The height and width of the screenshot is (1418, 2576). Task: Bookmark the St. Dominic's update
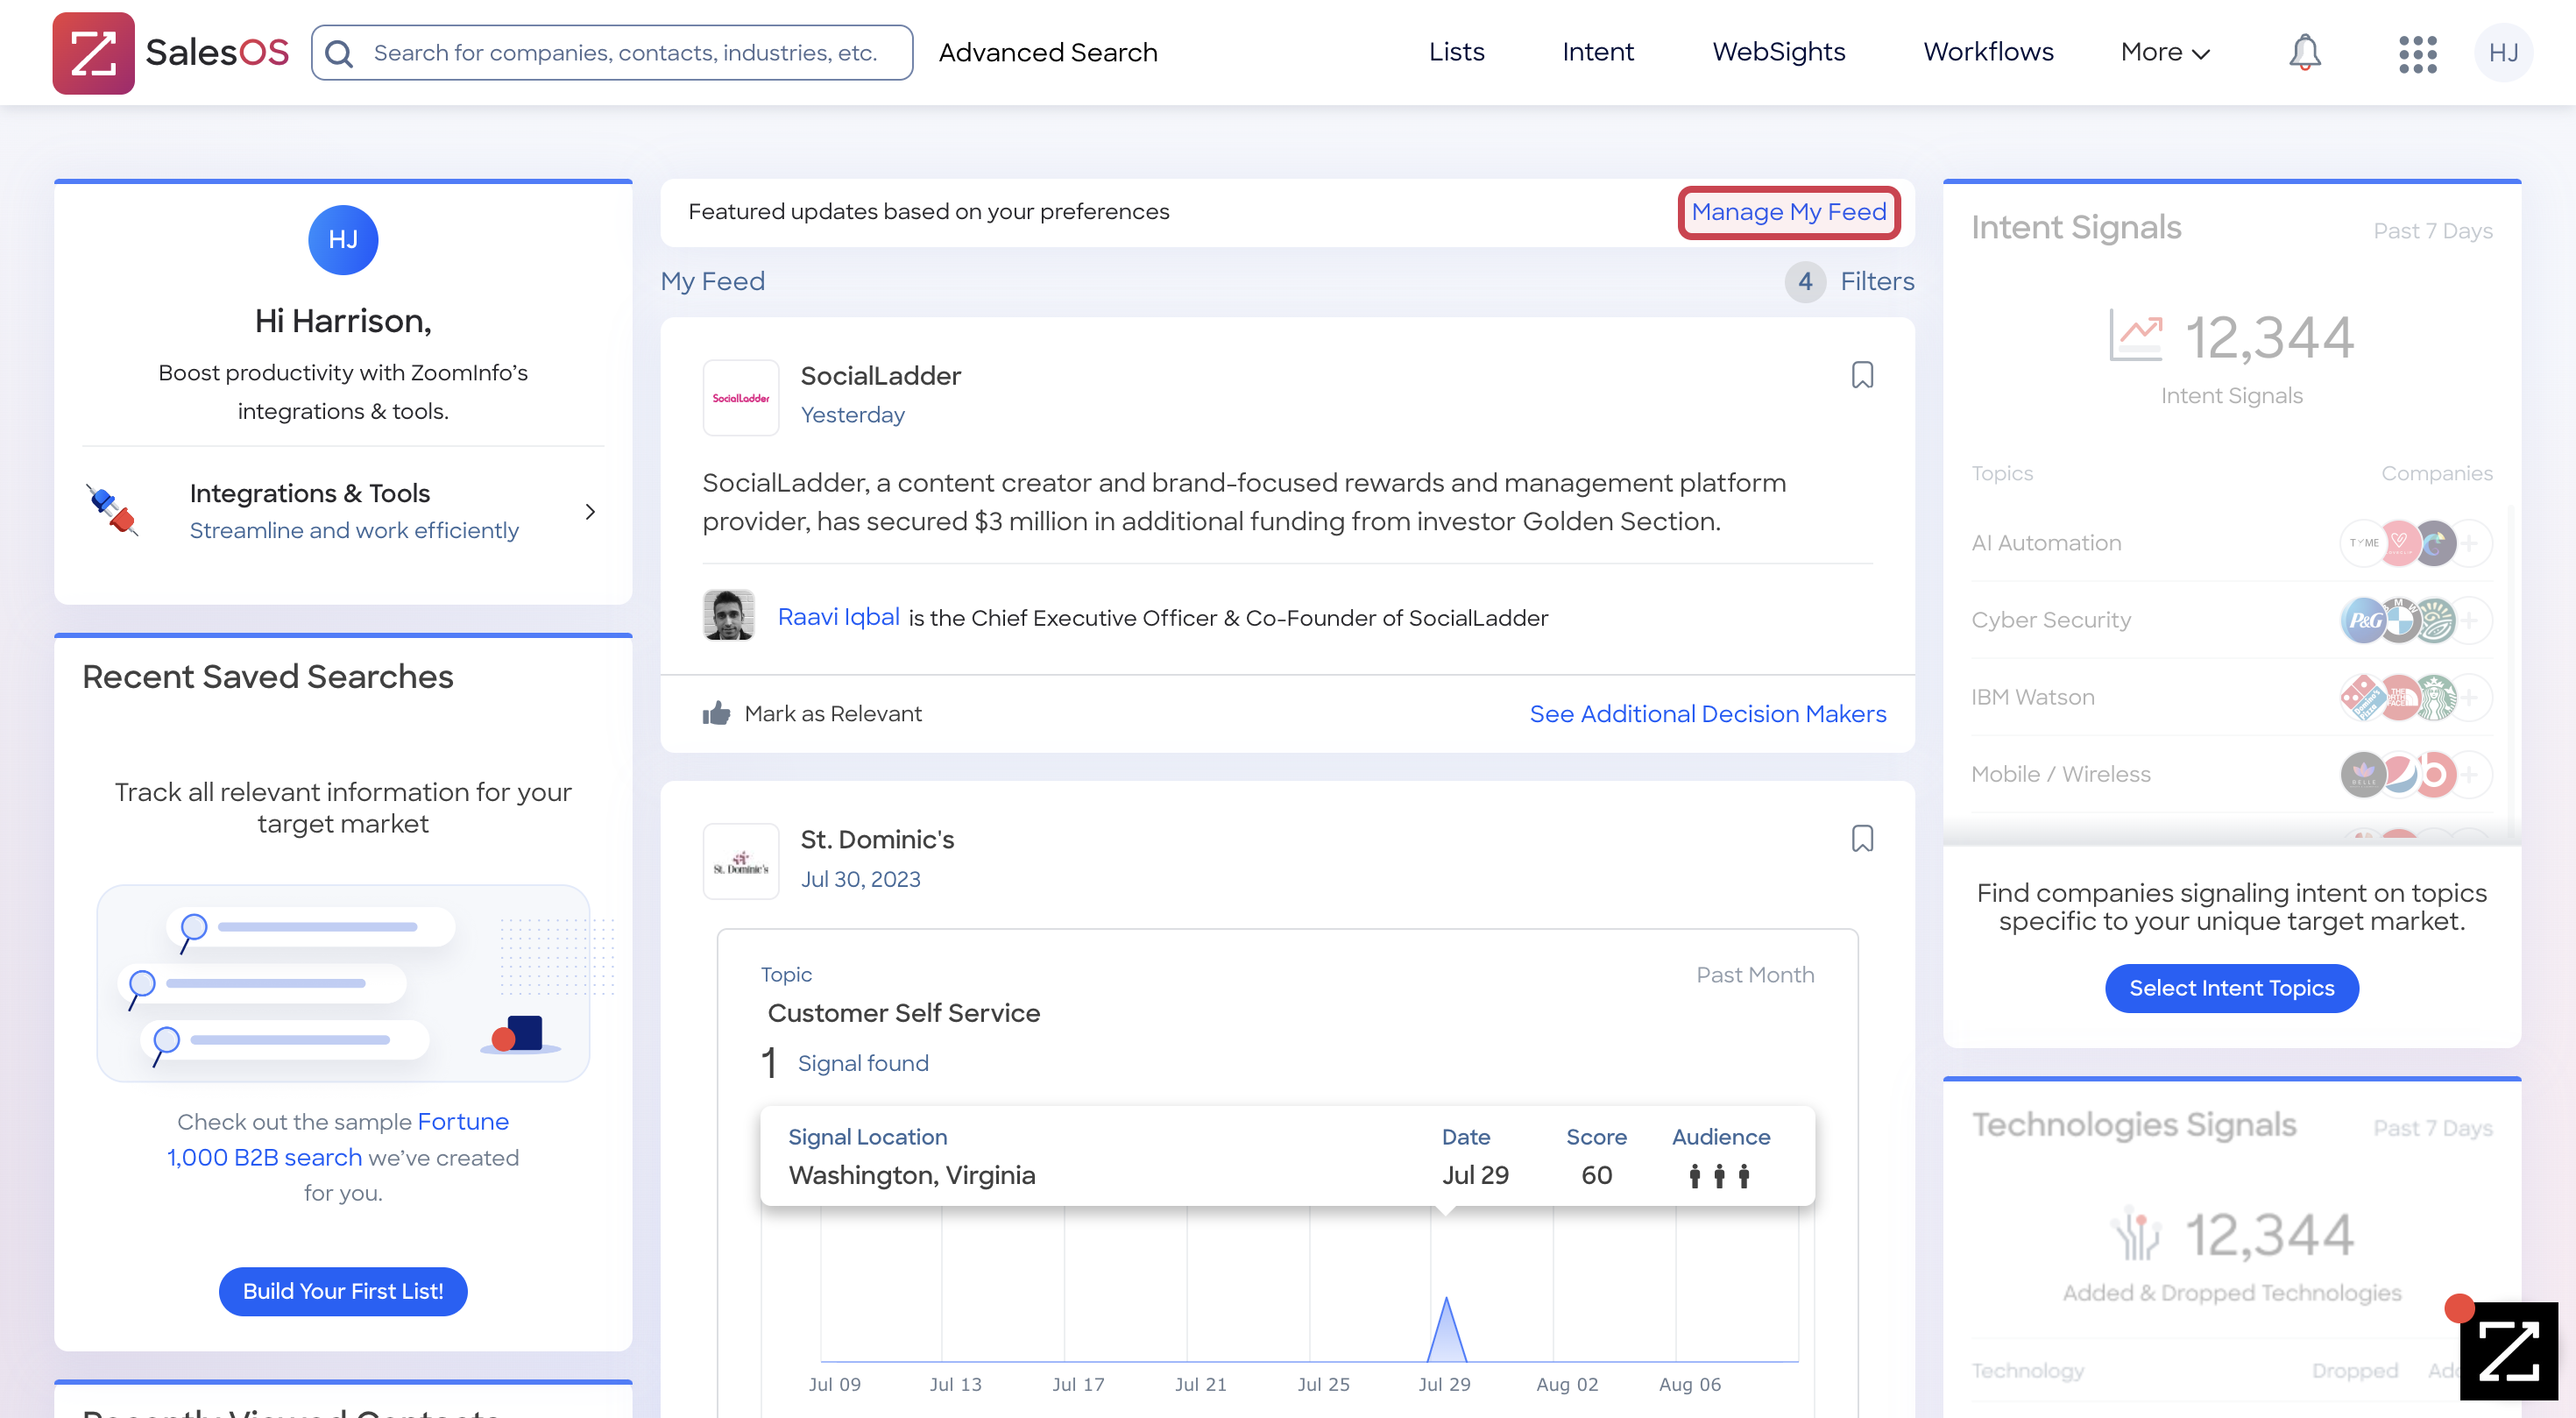pyautogui.click(x=1862, y=839)
